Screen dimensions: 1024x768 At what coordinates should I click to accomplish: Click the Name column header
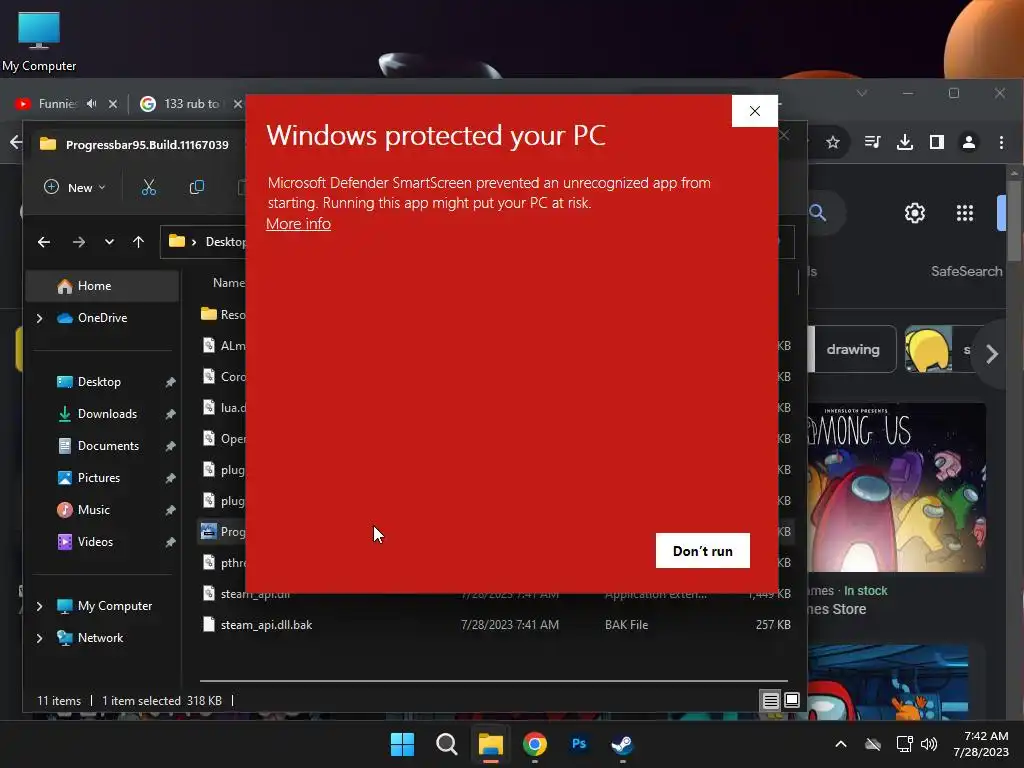pyautogui.click(x=229, y=283)
